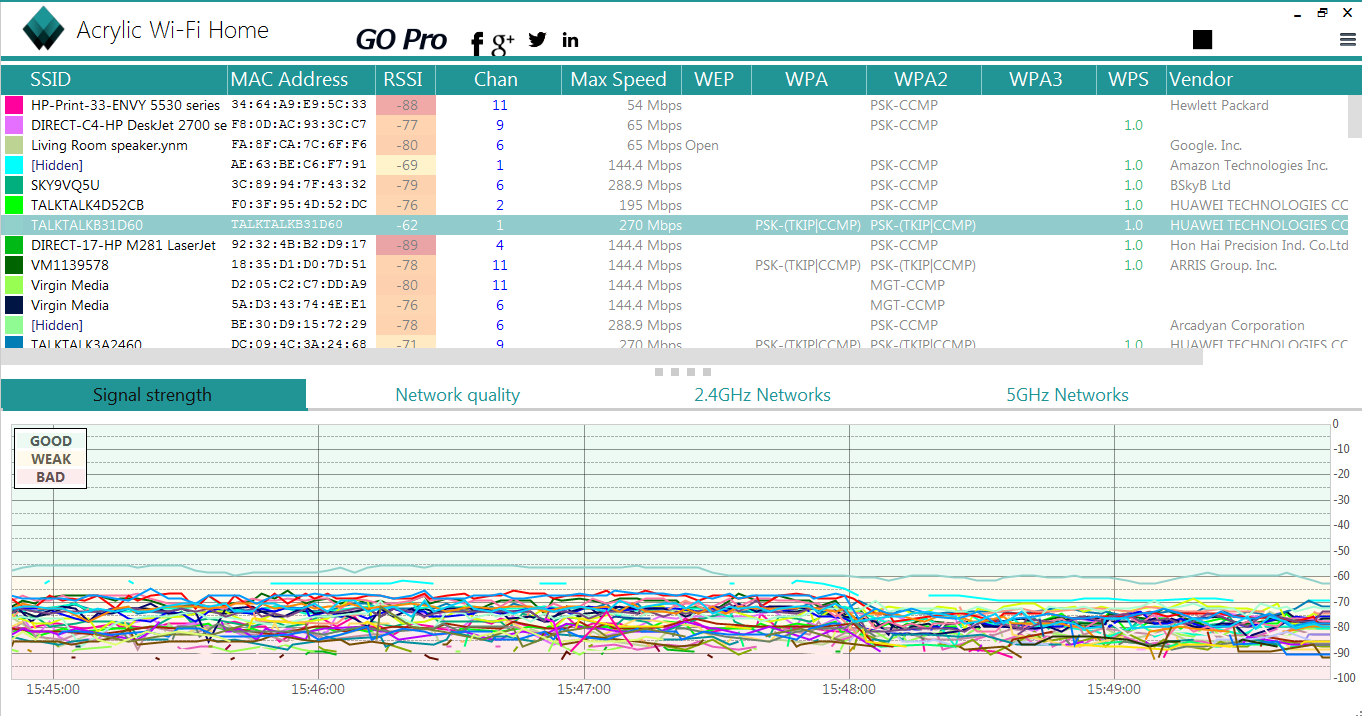Select the green square beside TALKTALK4D52CB
The height and width of the screenshot is (716, 1362).
(13, 205)
